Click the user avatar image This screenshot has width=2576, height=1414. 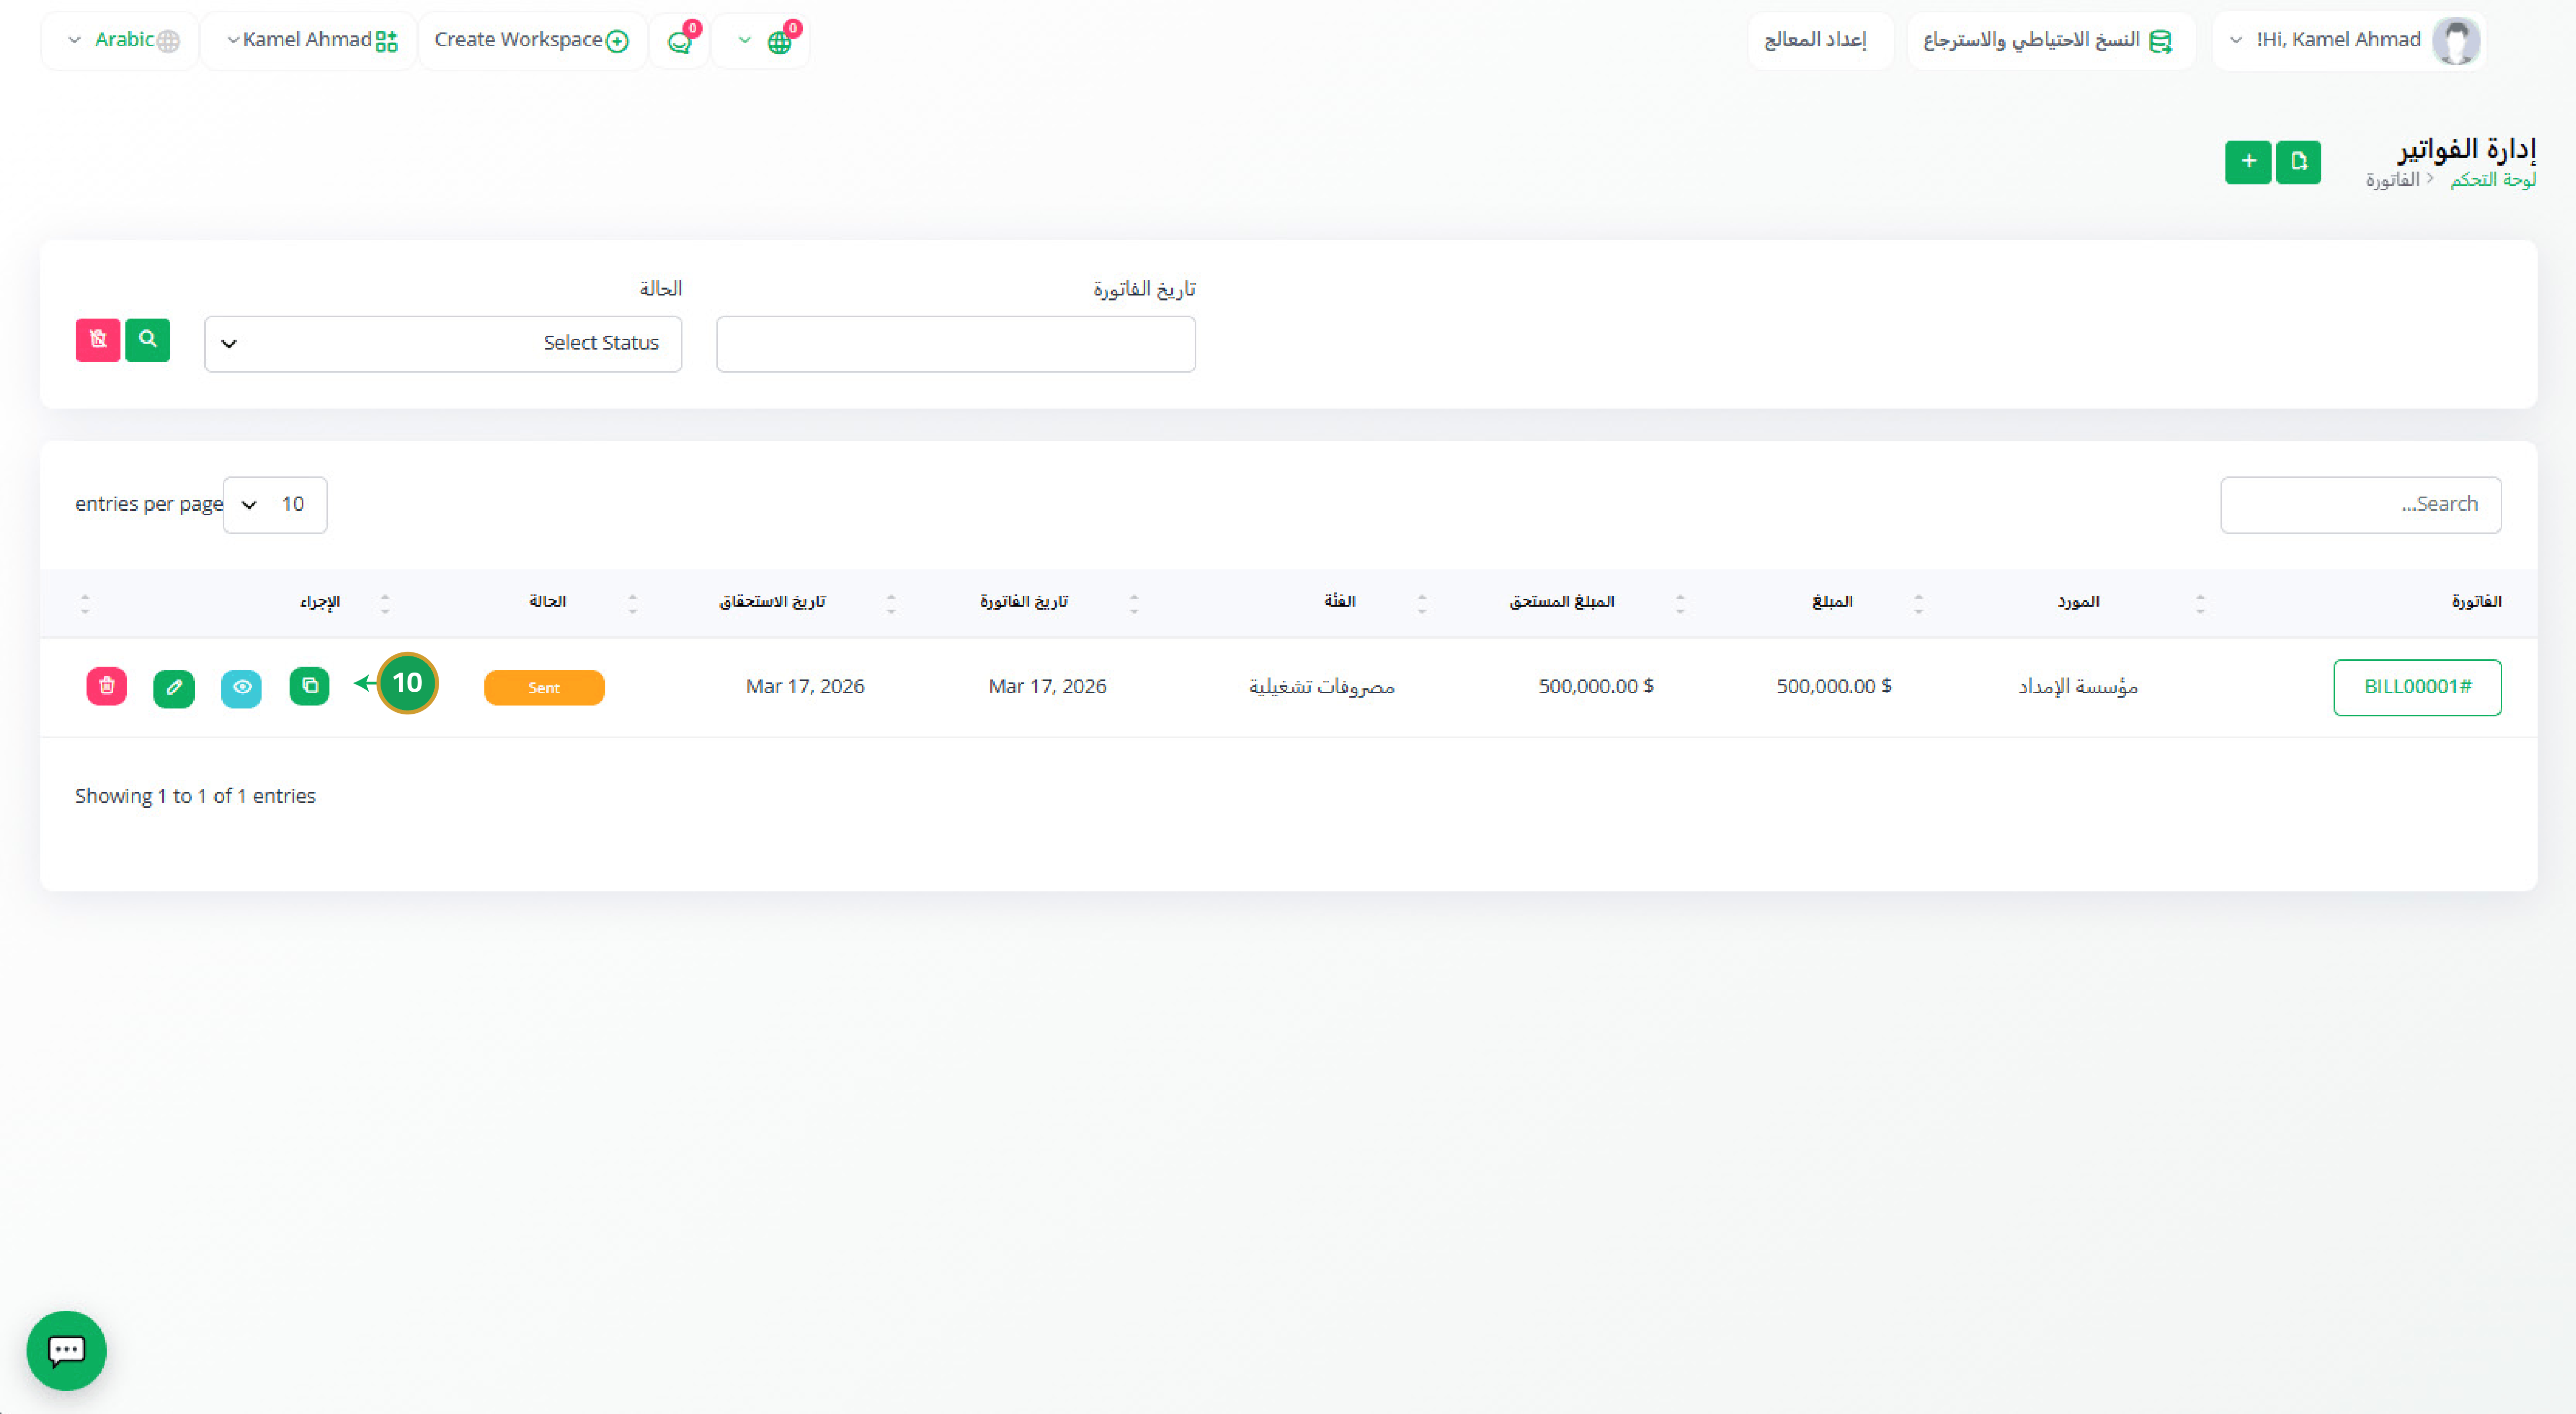2455,41
